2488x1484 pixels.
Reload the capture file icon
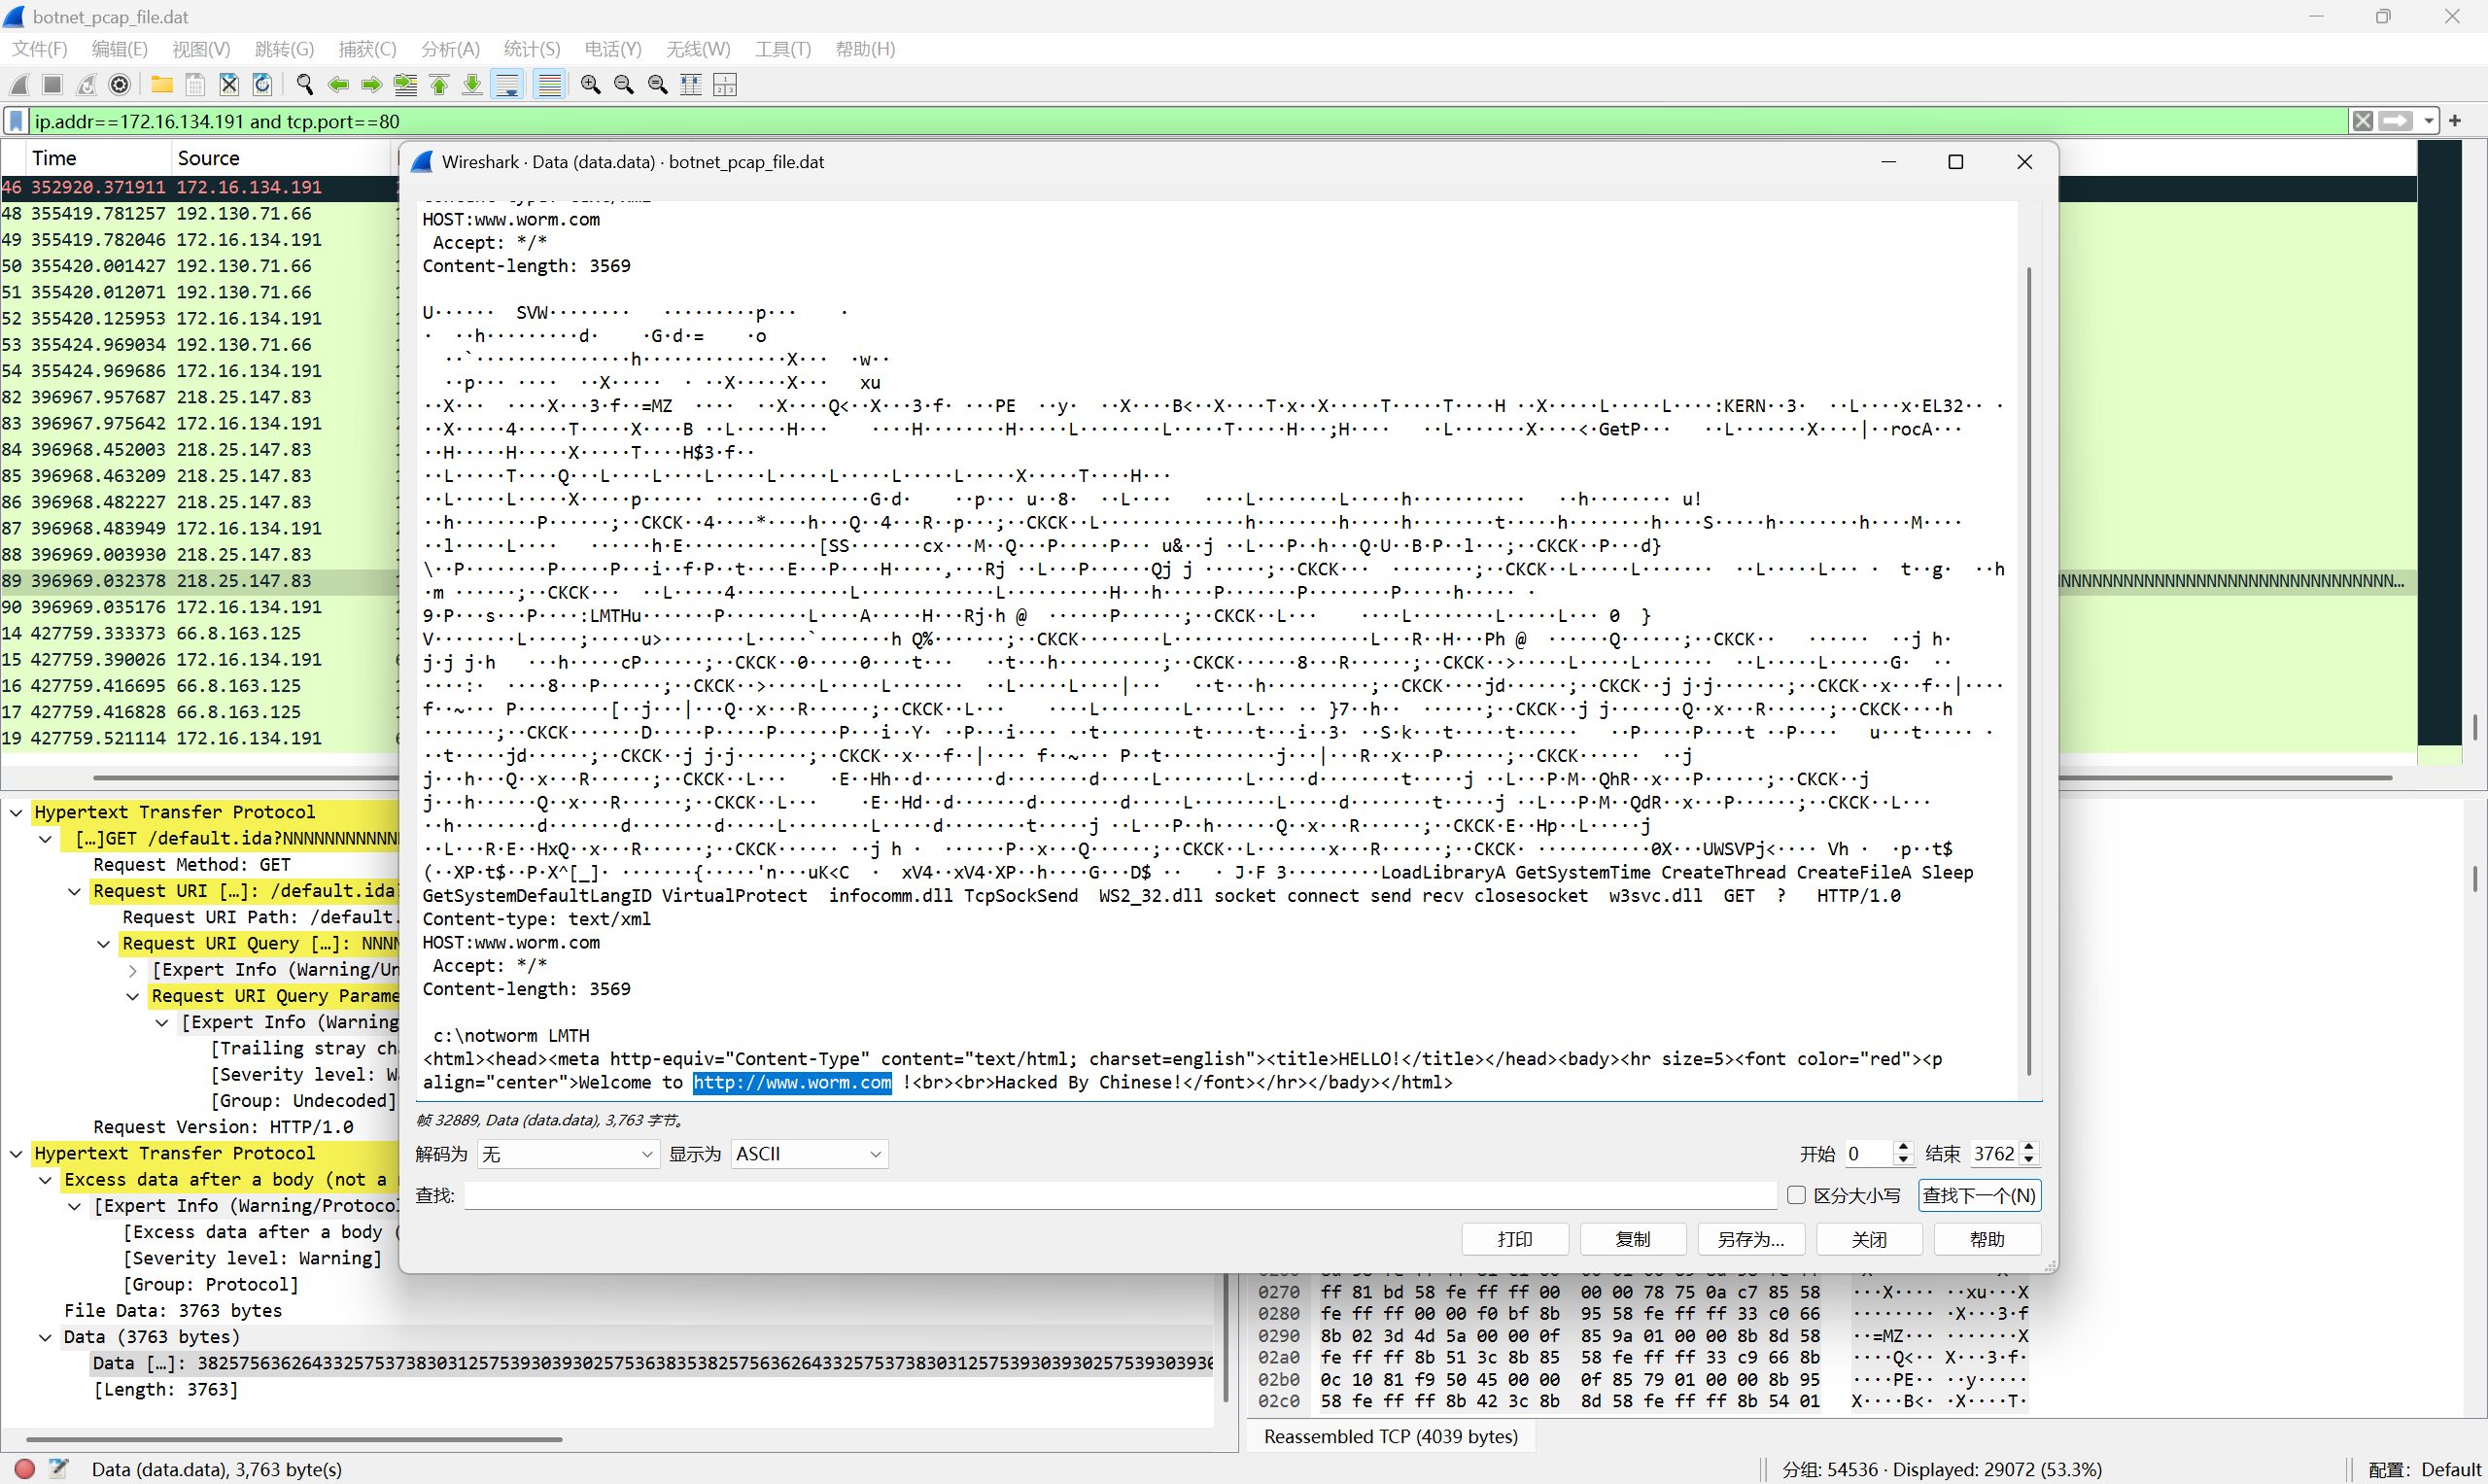click(x=262, y=85)
